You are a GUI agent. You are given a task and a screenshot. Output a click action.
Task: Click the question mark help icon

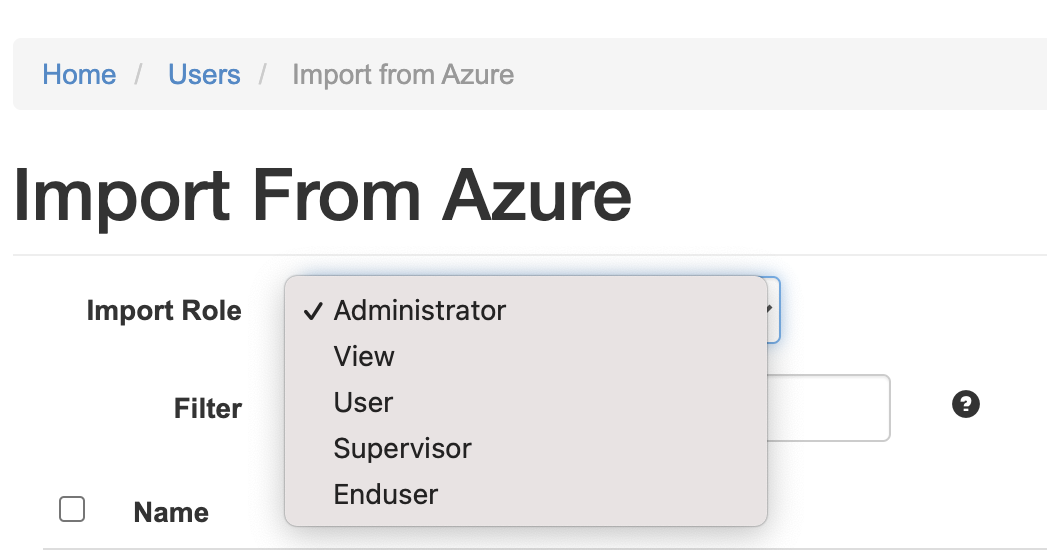pos(966,405)
